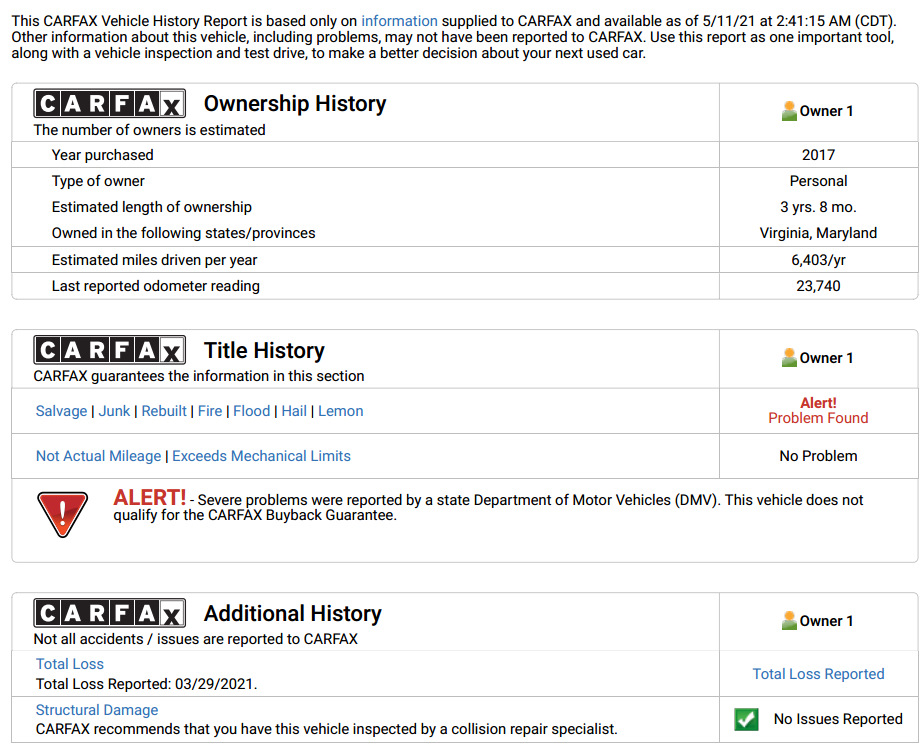Click the 'Type of owner' row label
This screenshot has width=922, height=751.
tap(98, 181)
